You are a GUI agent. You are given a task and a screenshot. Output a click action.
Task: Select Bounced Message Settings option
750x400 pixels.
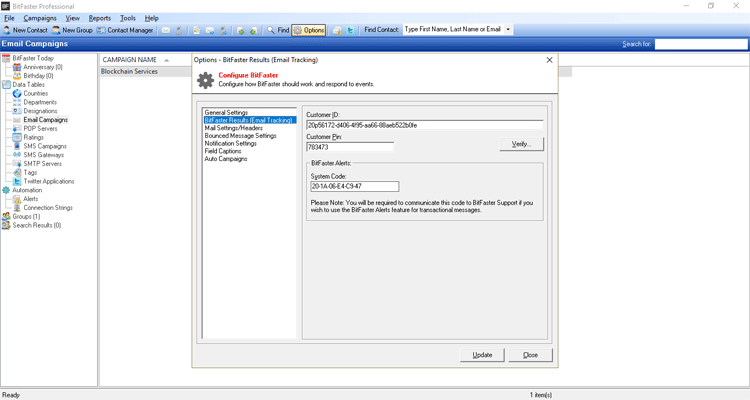tap(240, 136)
